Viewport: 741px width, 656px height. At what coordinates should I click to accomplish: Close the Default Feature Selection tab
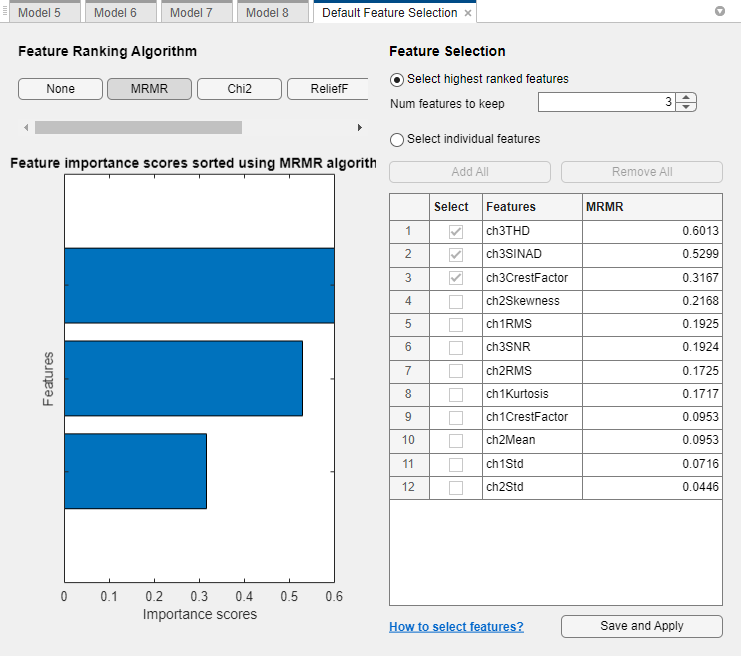(x=468, y=14)
